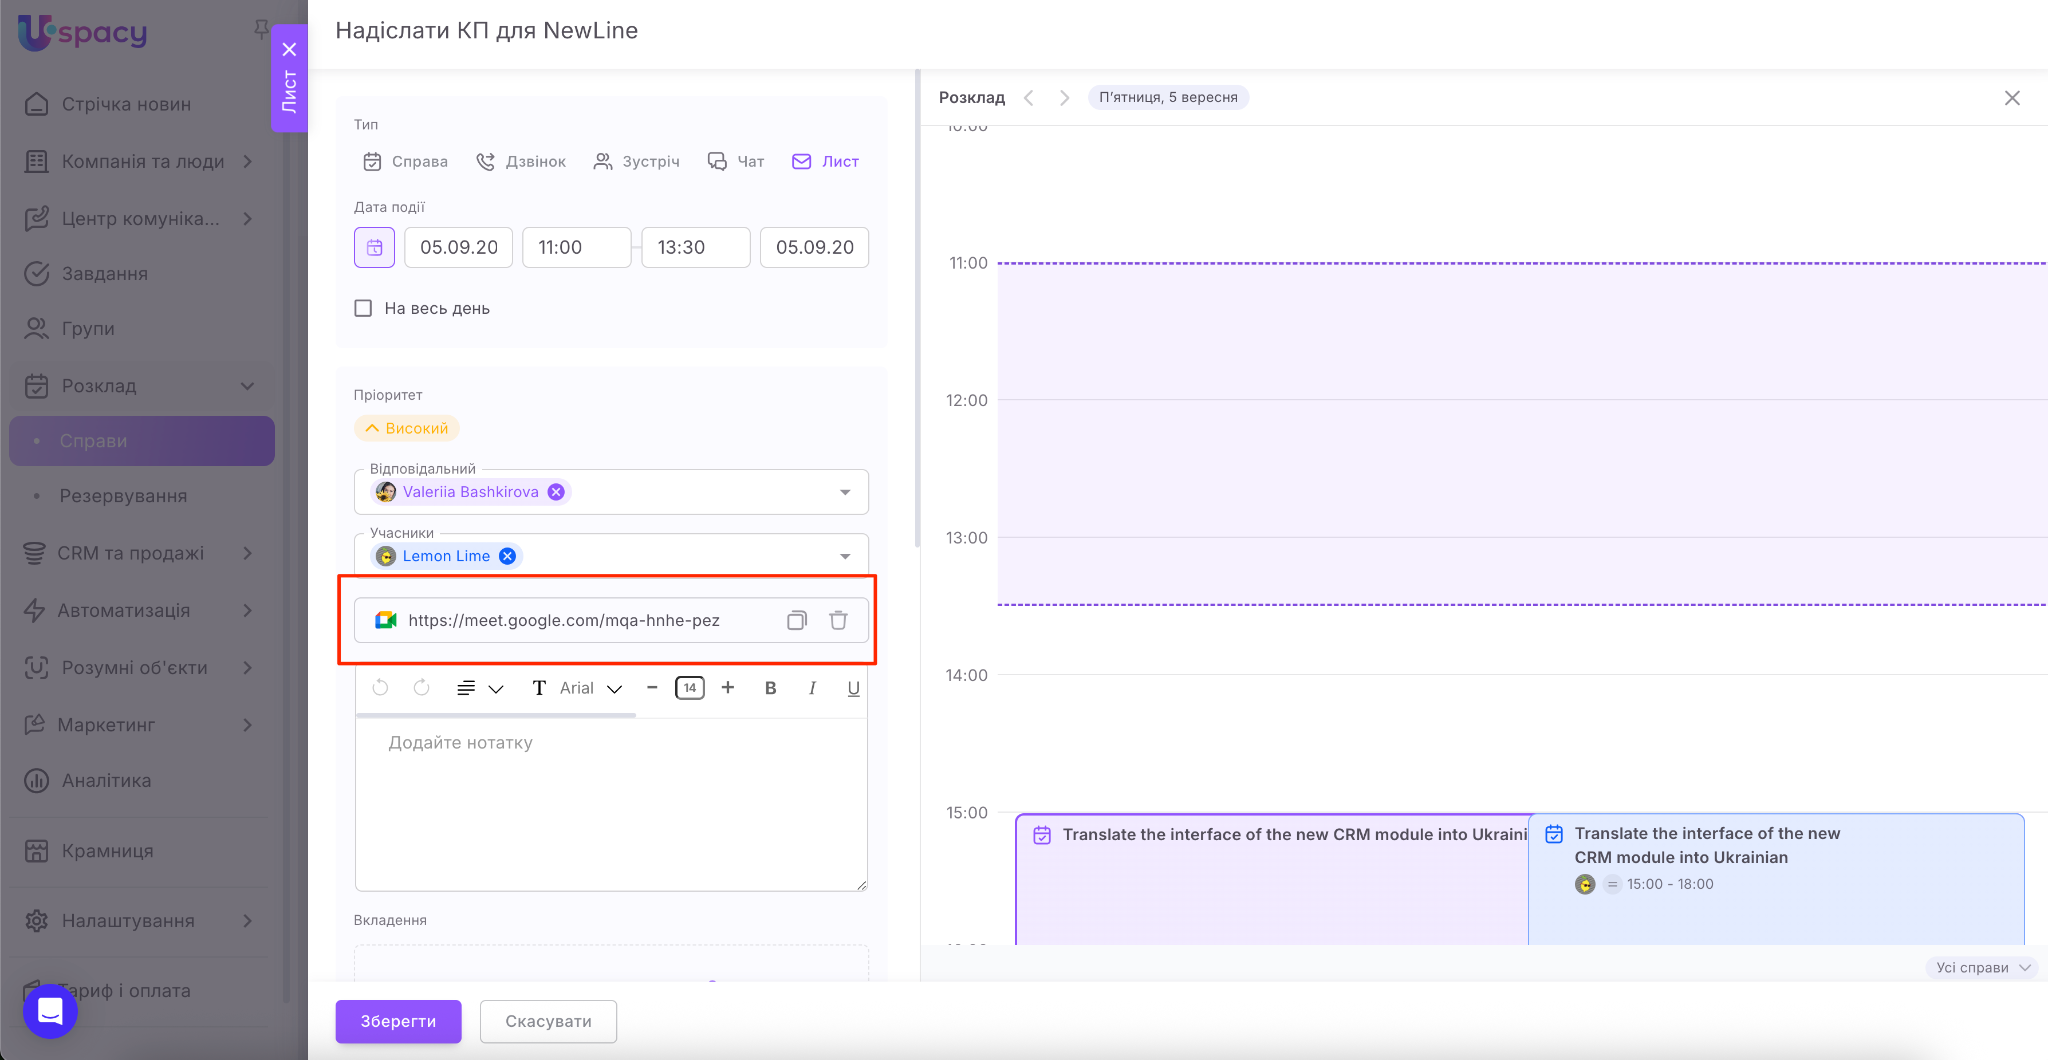Click the start time field 11:00
The width and height of the screenshot is (2048, 1060).
pos(576,248)
